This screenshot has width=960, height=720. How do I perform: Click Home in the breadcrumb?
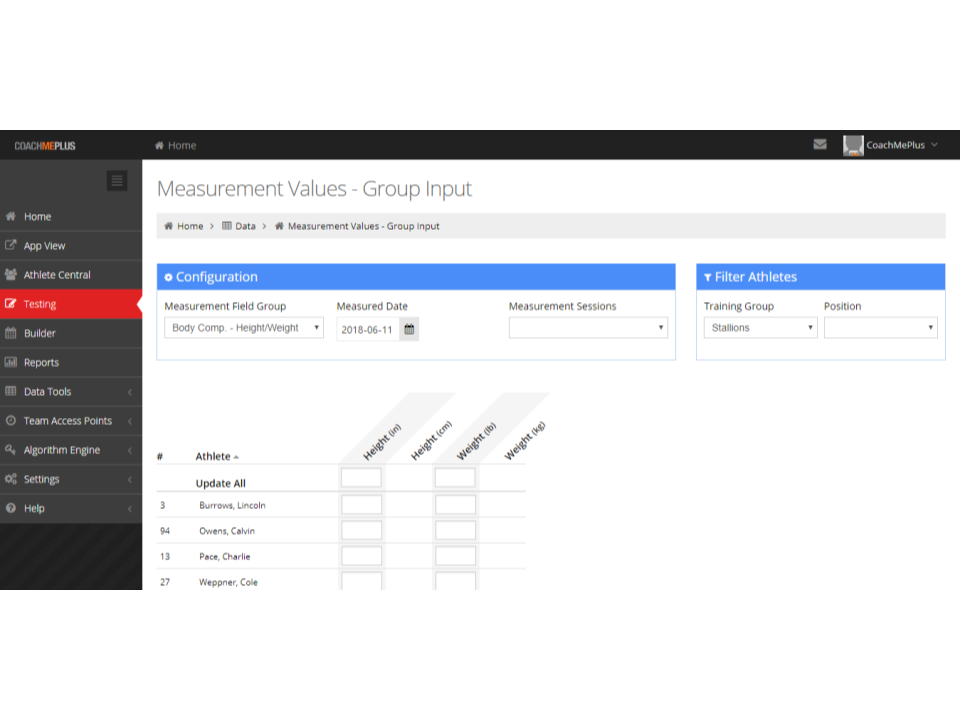pyautogui.click(x=190, y=226)
